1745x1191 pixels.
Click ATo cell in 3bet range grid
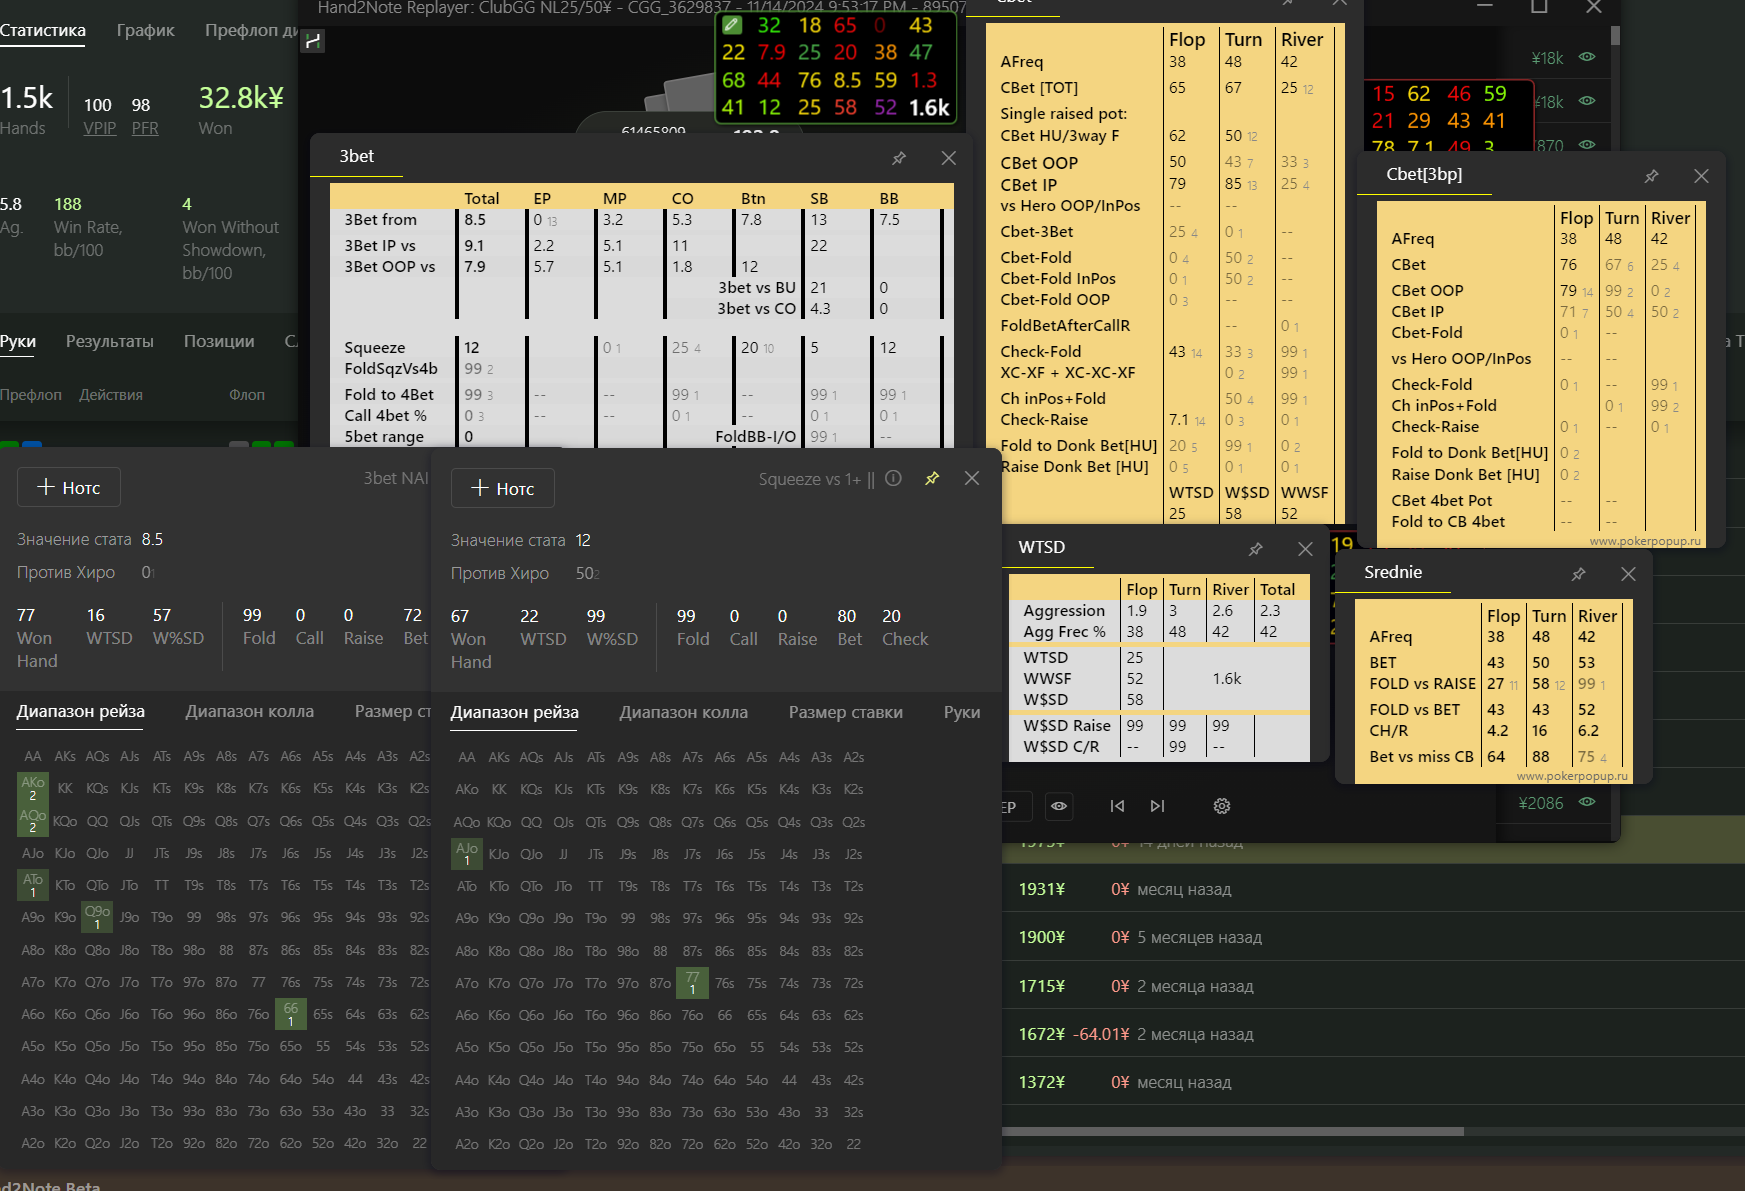click(x=33, y=885)
